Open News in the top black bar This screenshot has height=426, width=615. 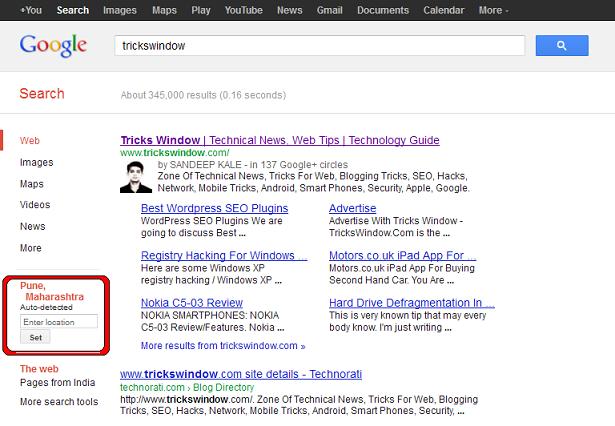pyautogui.click(x=289, y=10)
